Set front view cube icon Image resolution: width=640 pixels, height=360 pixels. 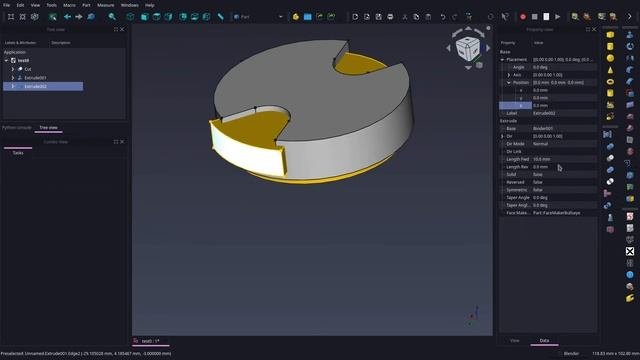coord(144,17)
